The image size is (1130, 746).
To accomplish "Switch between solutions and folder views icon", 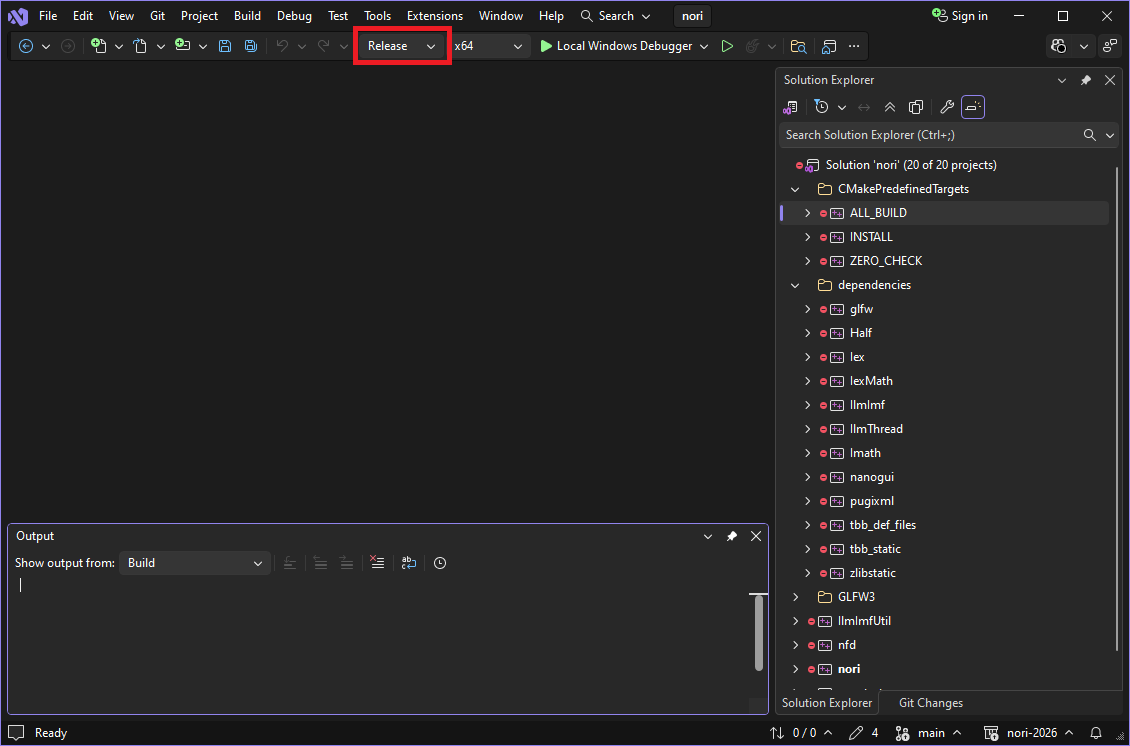I will pyautogui.click(x=790, y=107).
